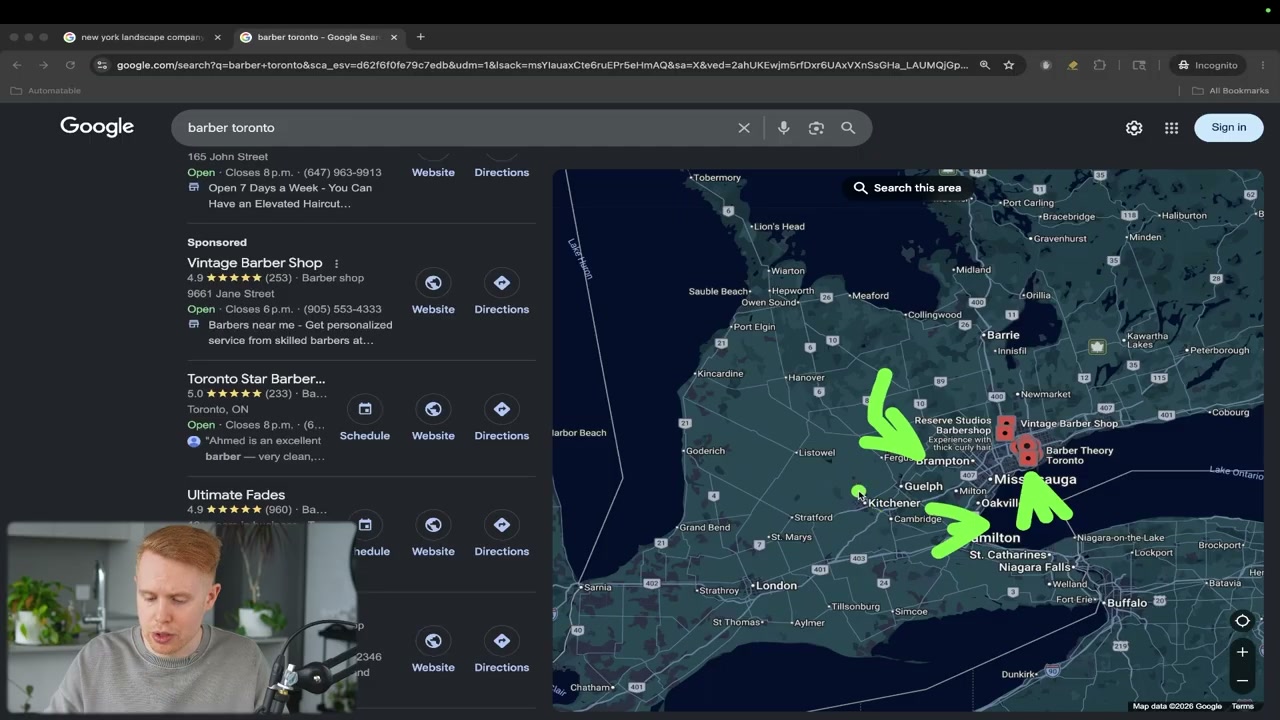Click Sponsored label above Vintage Barber Shop
1280x720 pixels.
pos(217,242)
